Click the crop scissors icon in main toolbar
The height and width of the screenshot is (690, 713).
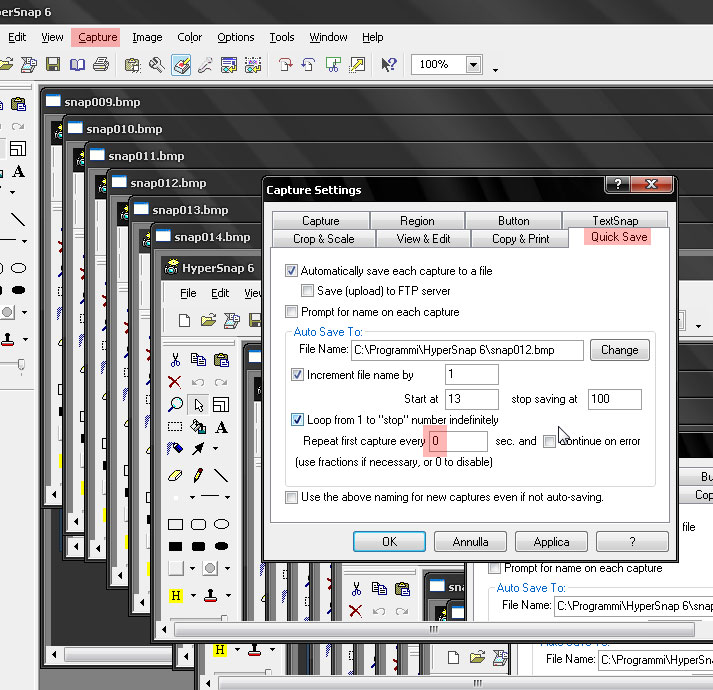pyautogui.click(x=333, y=65)
